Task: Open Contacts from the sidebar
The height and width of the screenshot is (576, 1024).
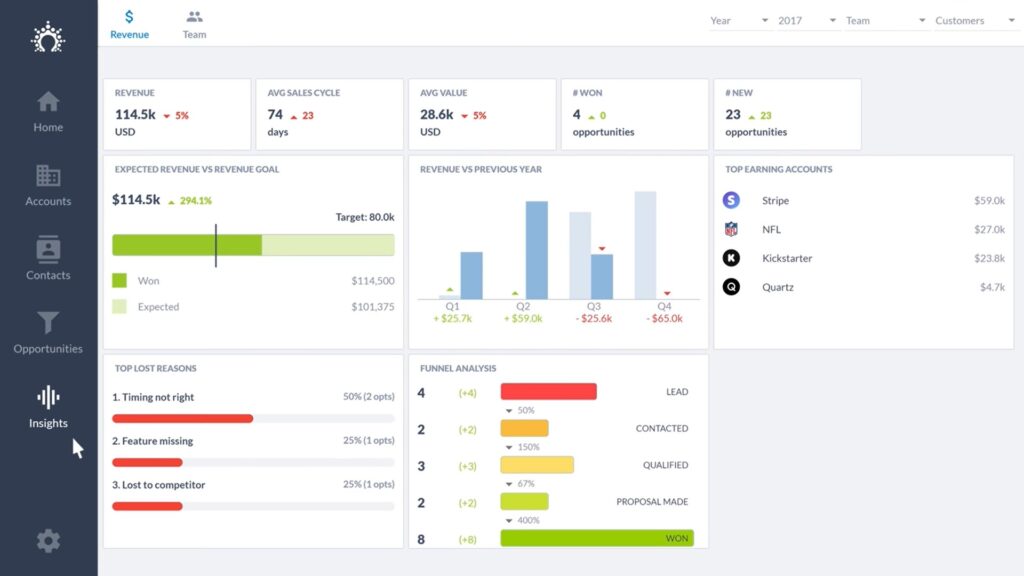Action: pyautogui.click(x=47, y=258)
